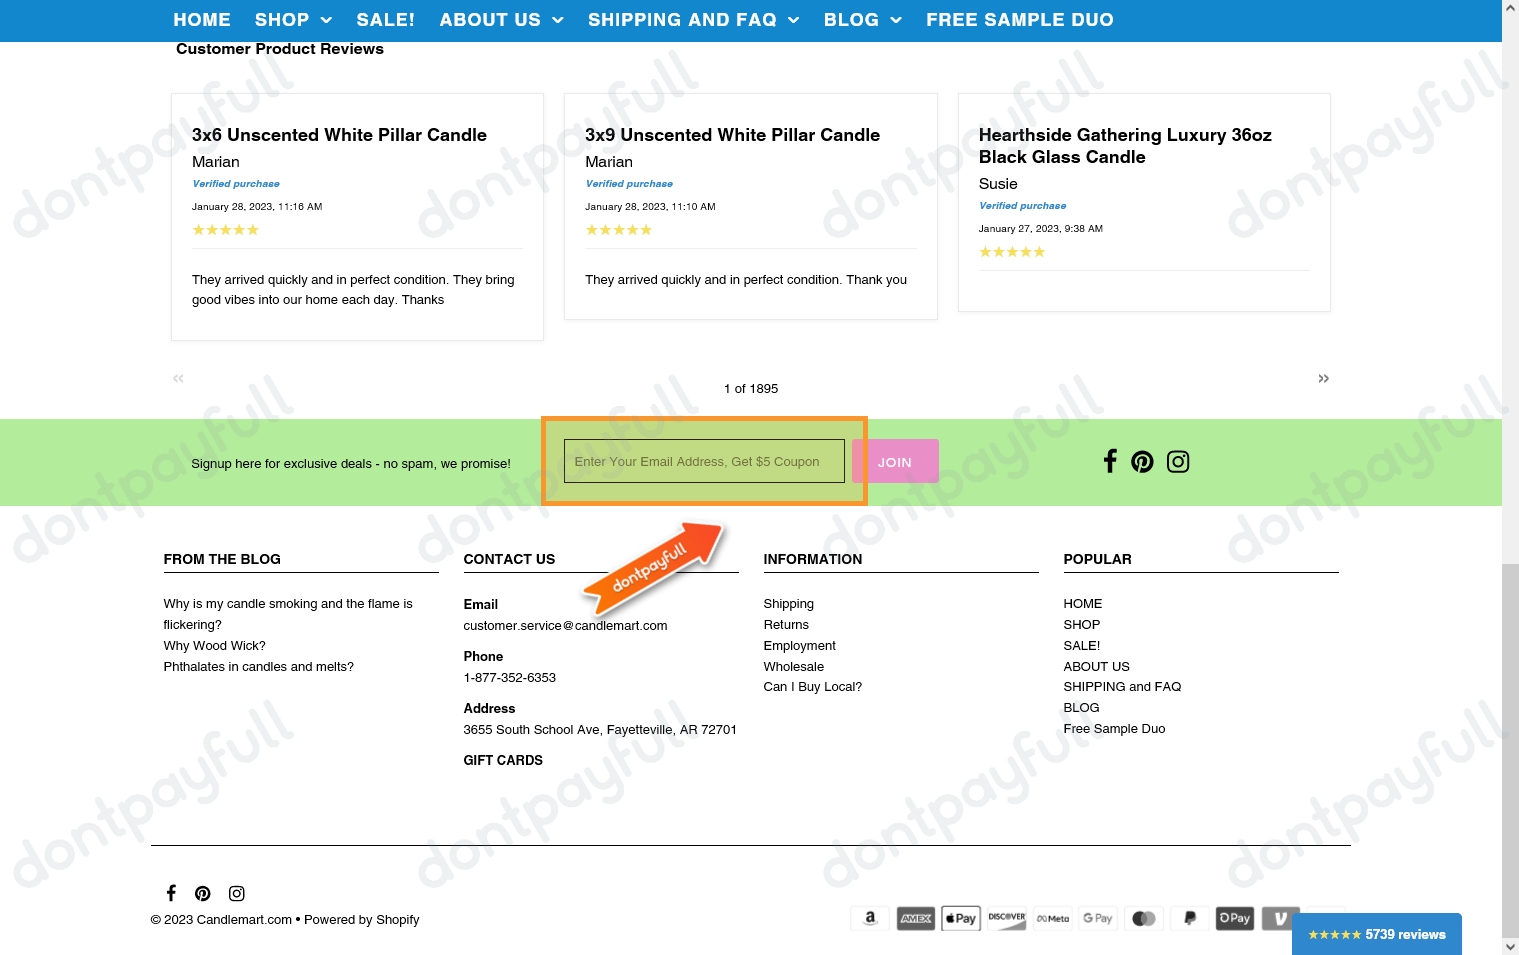
Task: Click into the email address coupon field
Action: tap(704, 461)
